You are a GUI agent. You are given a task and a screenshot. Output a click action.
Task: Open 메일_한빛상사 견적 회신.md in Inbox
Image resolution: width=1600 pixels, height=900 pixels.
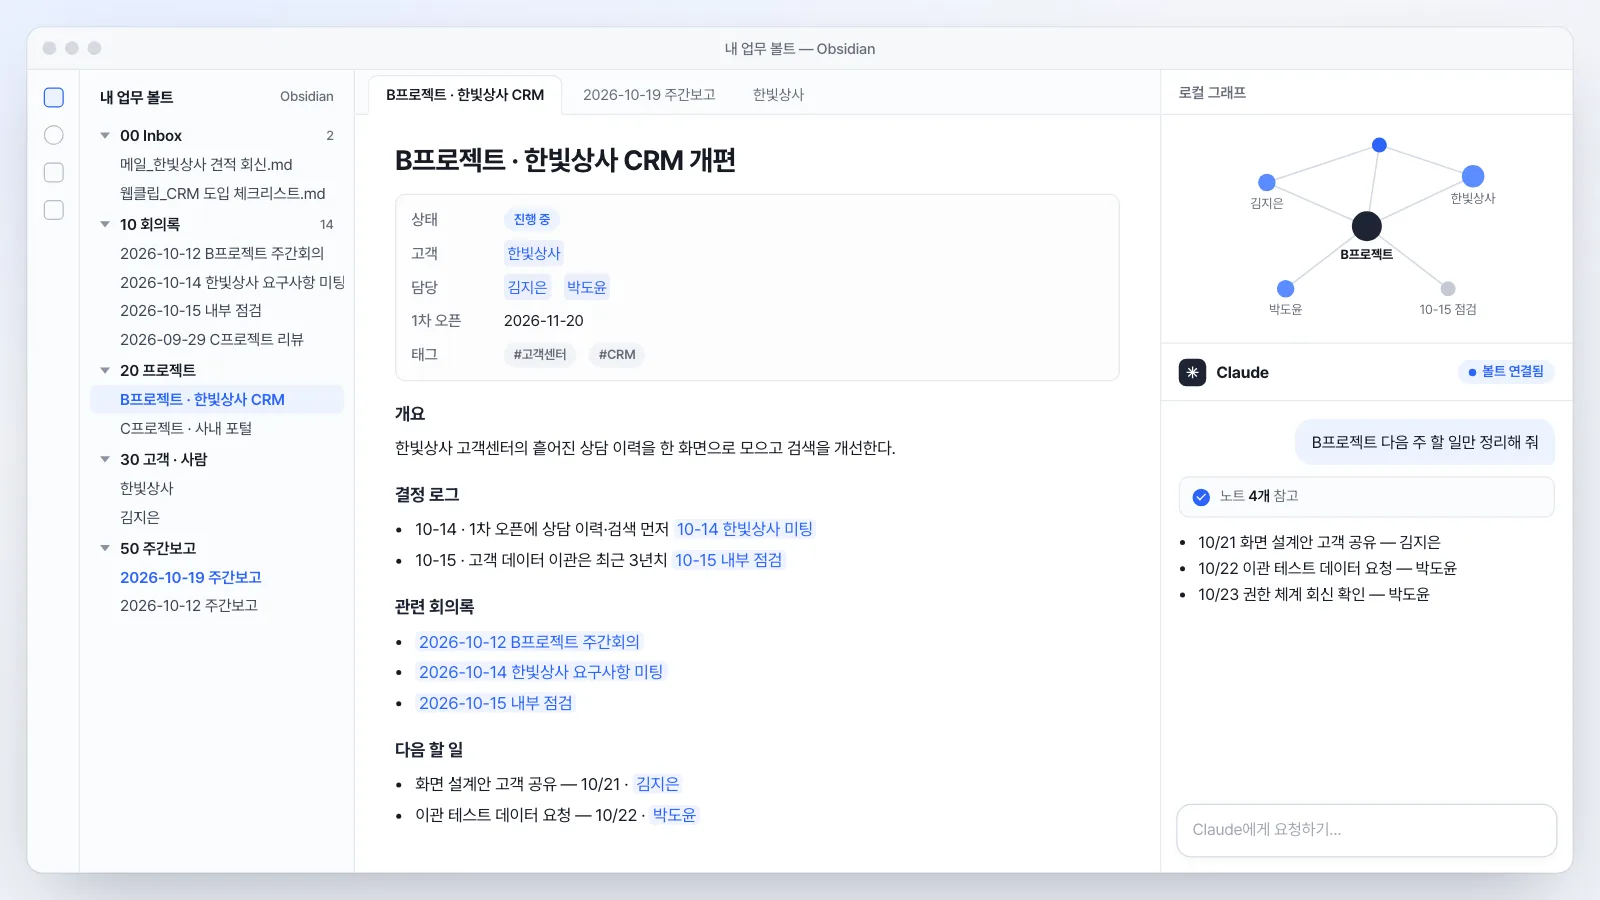pos(217,165)
